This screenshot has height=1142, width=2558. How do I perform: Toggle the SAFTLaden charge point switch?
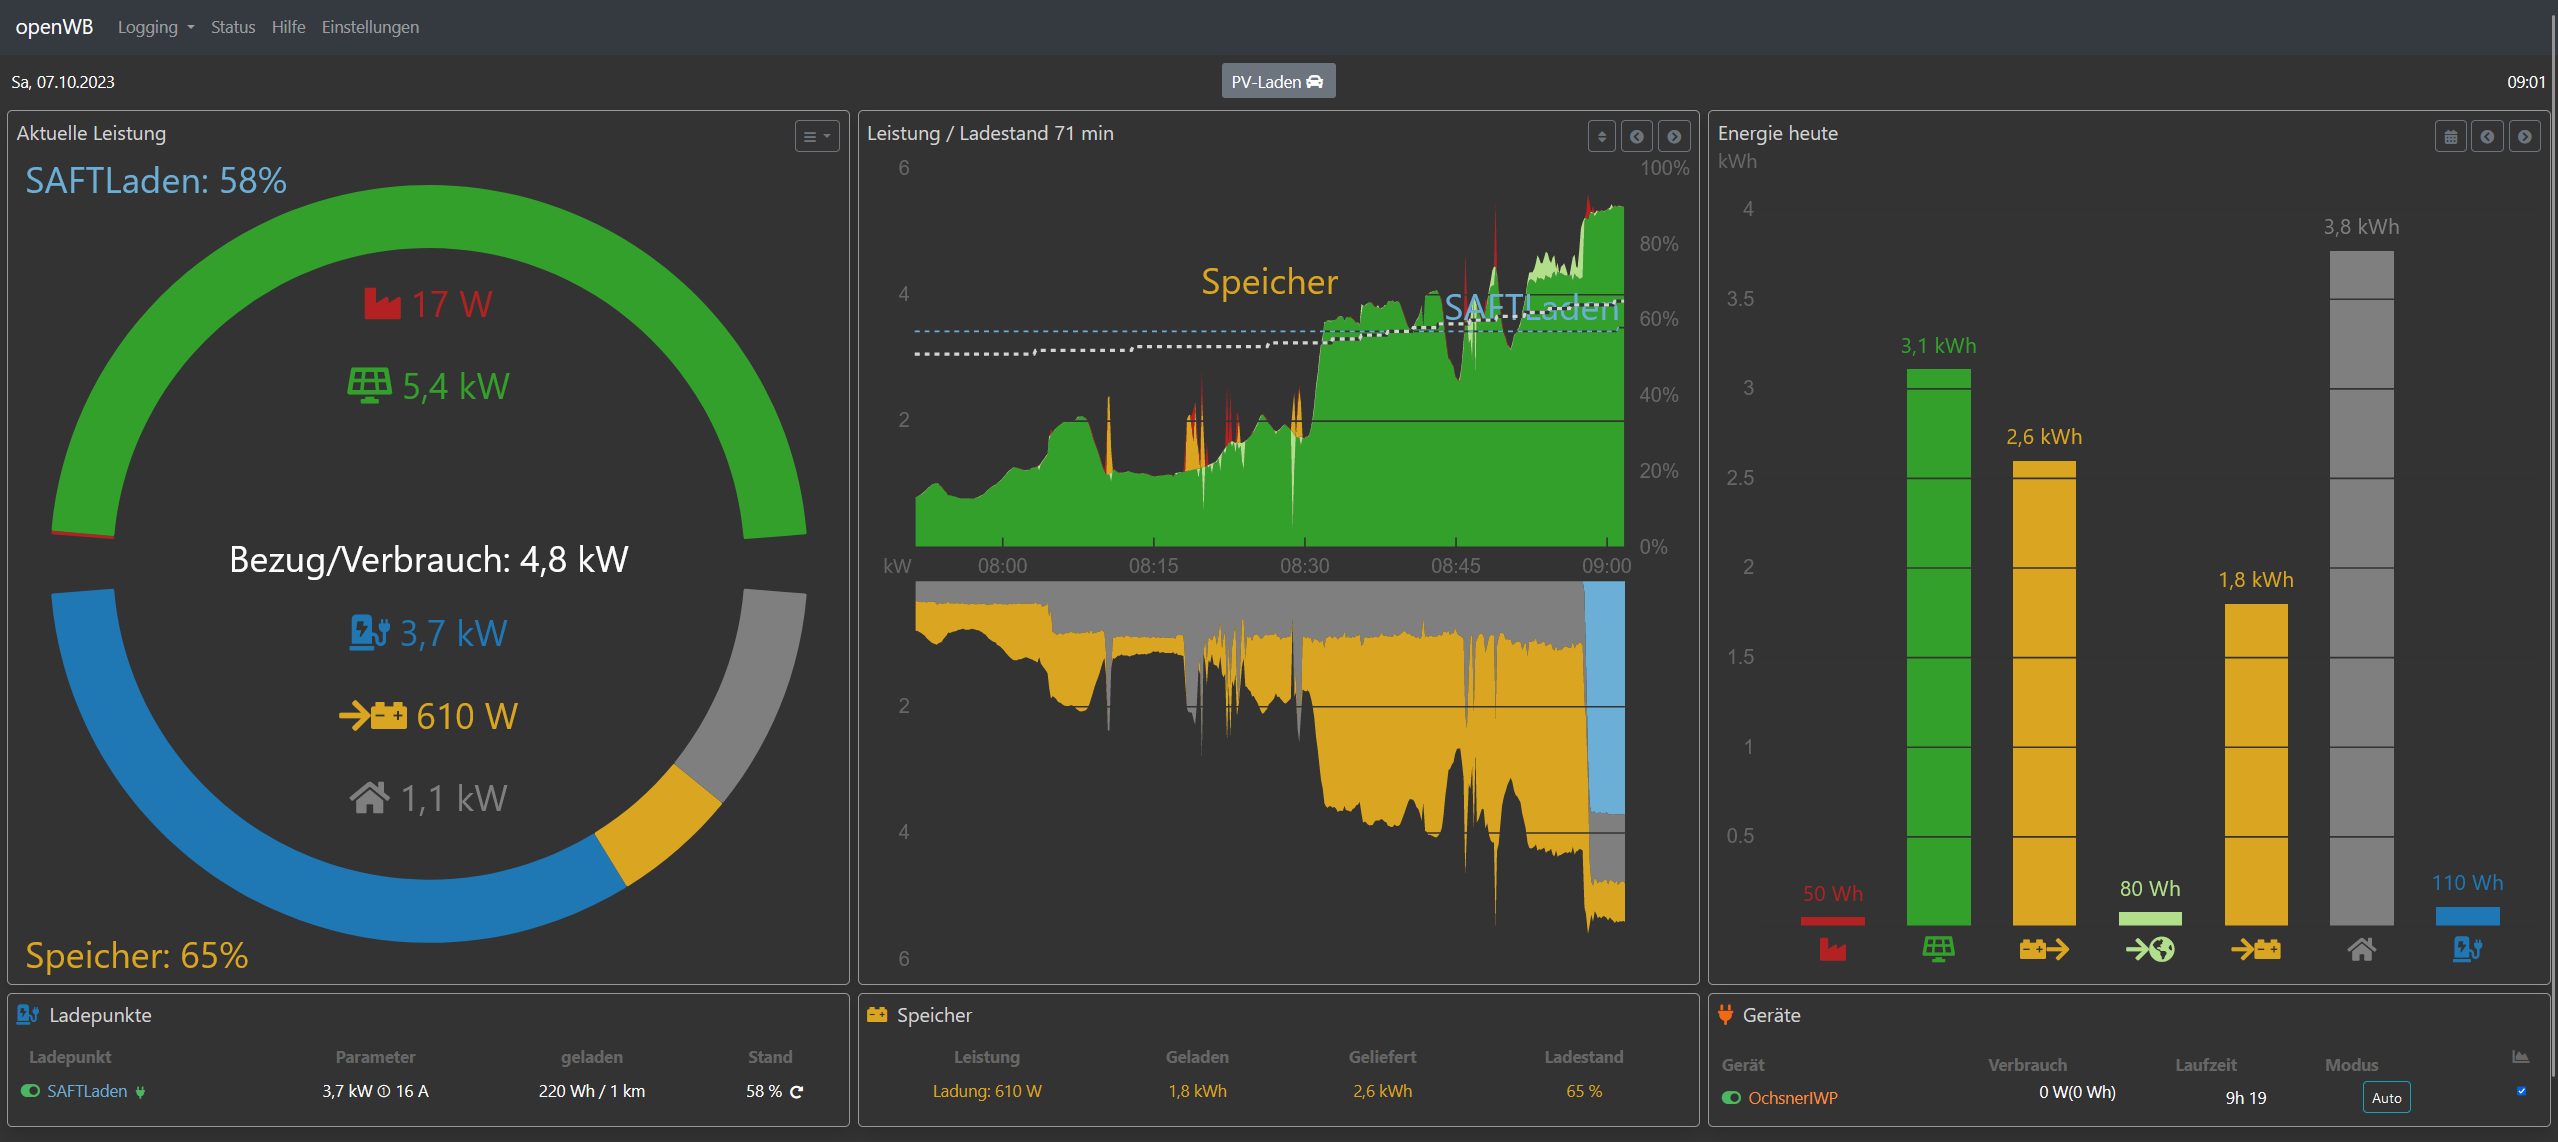pos(30,1091)
